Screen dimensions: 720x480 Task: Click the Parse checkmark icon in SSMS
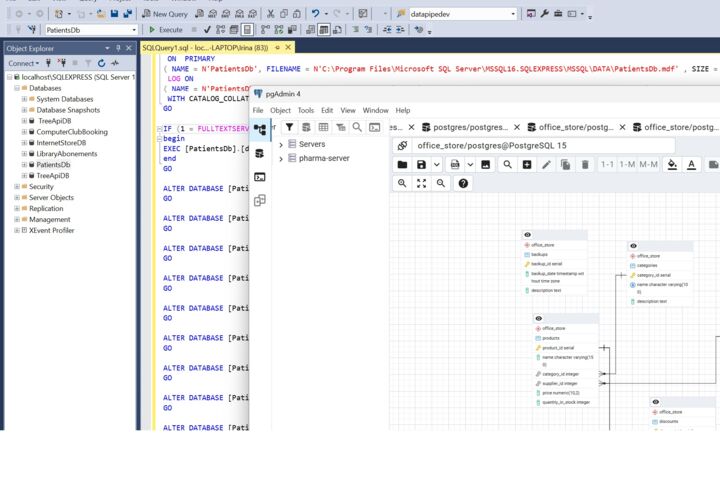[x=207, y=30]
